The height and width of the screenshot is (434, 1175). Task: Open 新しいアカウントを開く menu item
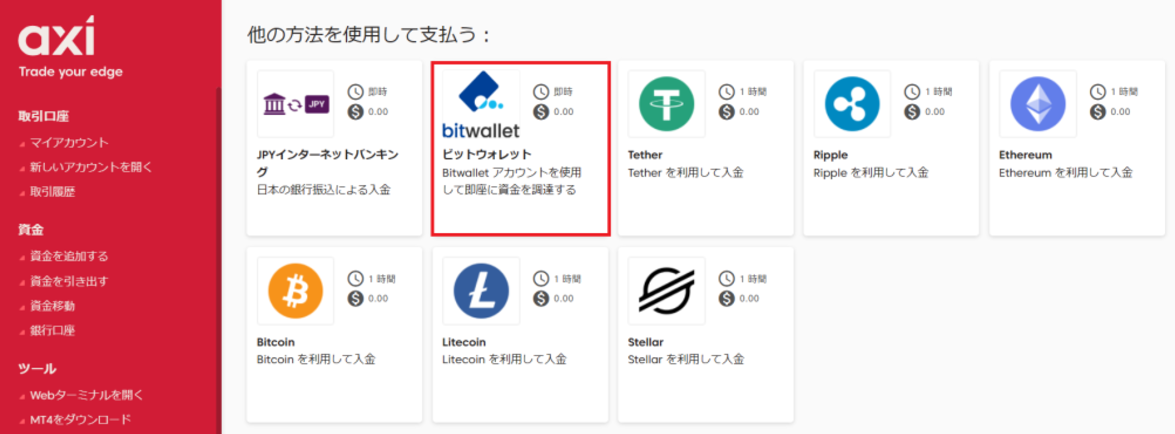pos(91,167)
